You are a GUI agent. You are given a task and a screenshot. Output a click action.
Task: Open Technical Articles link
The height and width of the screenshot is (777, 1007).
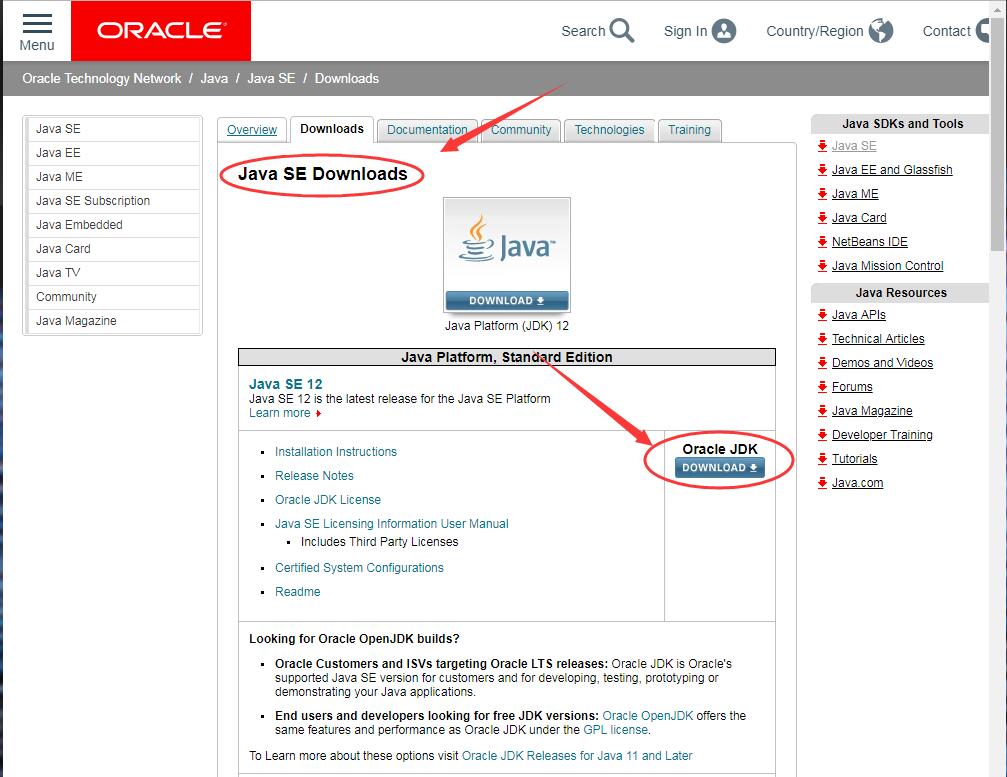(x=878, y=338)
